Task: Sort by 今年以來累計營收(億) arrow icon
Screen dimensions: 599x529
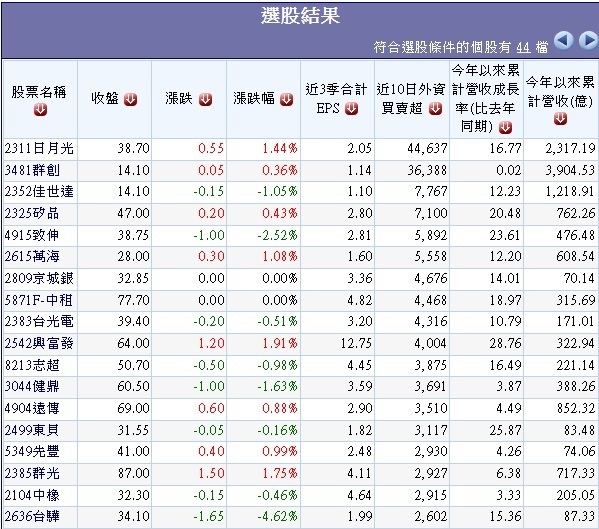Action: click(x=560, y=119)
